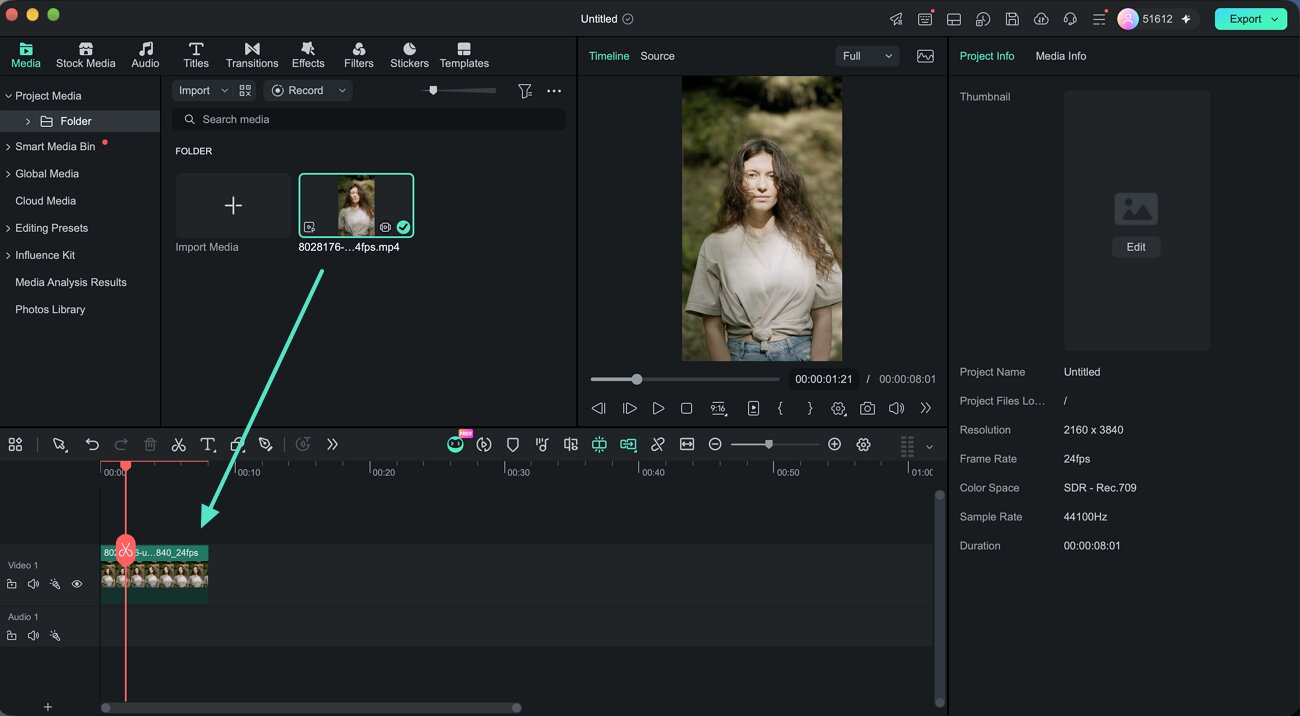Click the mark in left brace icon
1300x716 pixels.
click(780, 408)
